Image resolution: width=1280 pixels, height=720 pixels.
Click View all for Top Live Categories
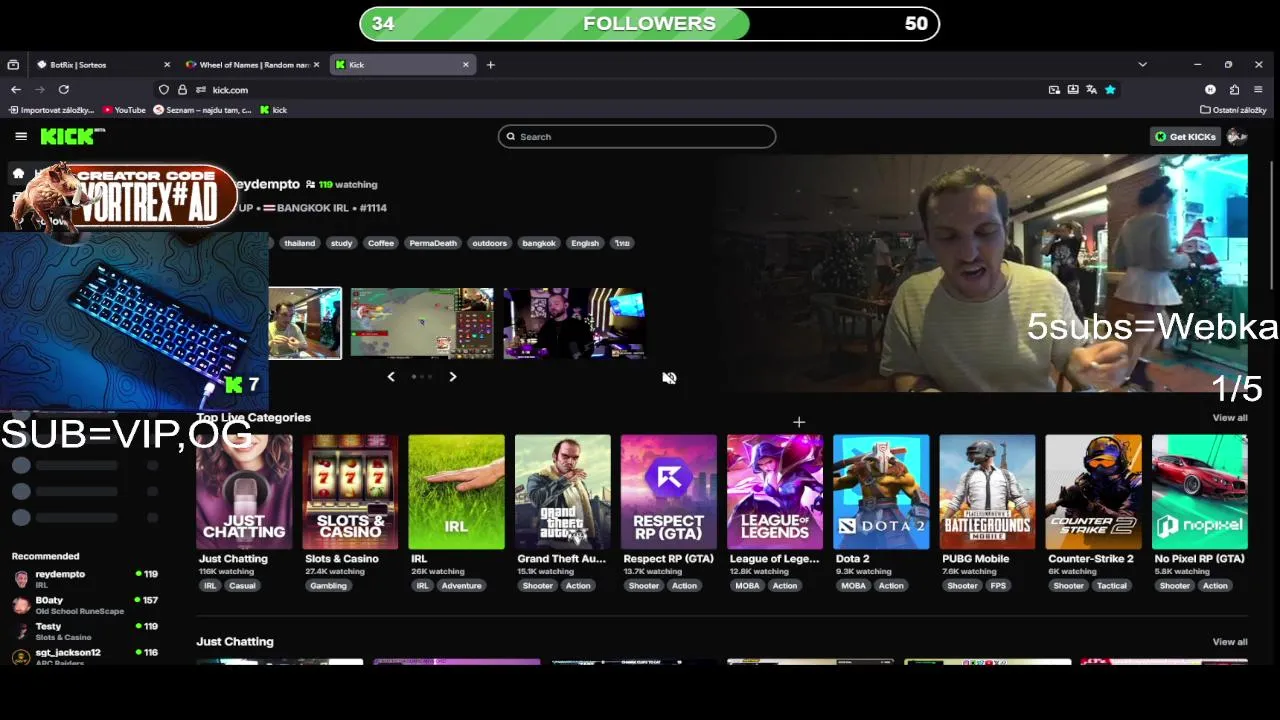click(1230, 418)
